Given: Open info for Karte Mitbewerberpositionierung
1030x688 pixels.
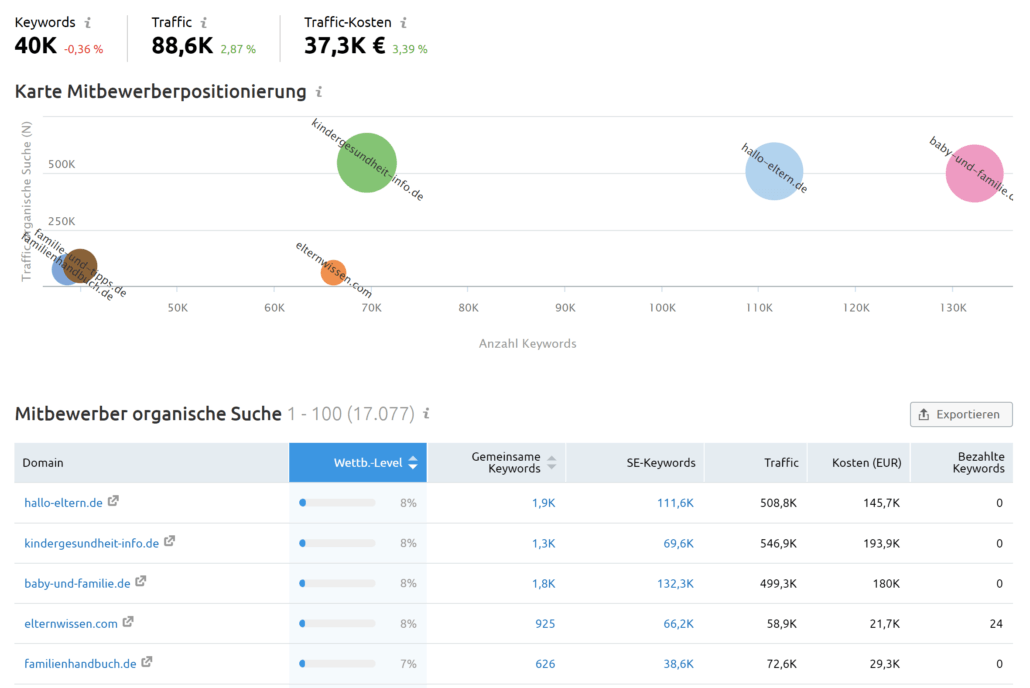Looking at the screenshot, I should pyautogui.click(x=319, y=91).
